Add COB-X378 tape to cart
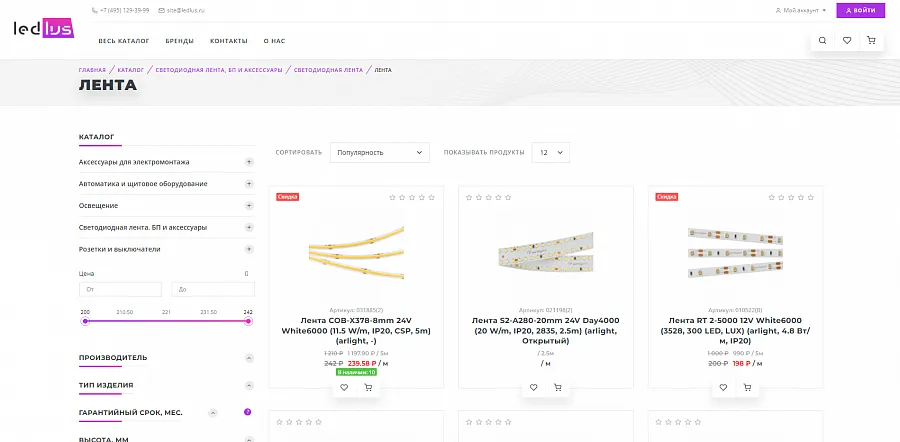900x442 pixels. (368, 387)
